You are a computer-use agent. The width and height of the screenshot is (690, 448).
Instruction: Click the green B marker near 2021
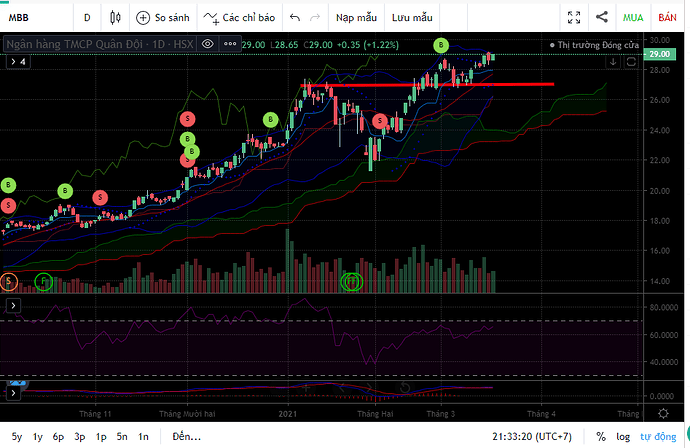point(271,119)
